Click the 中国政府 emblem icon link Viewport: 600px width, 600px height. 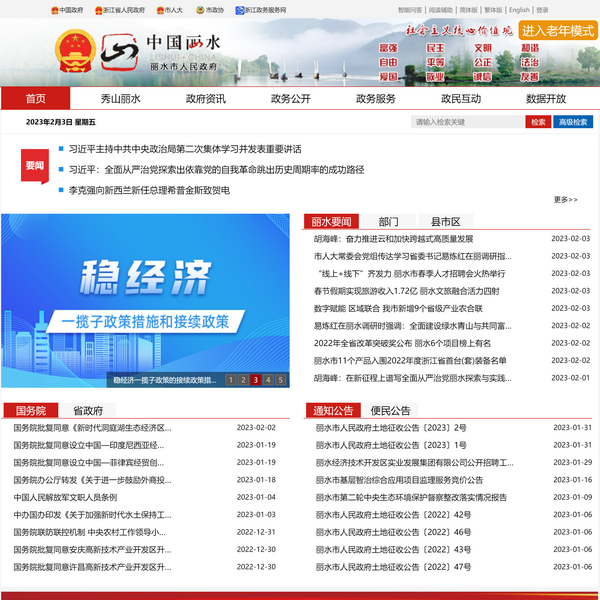[54, 9]
